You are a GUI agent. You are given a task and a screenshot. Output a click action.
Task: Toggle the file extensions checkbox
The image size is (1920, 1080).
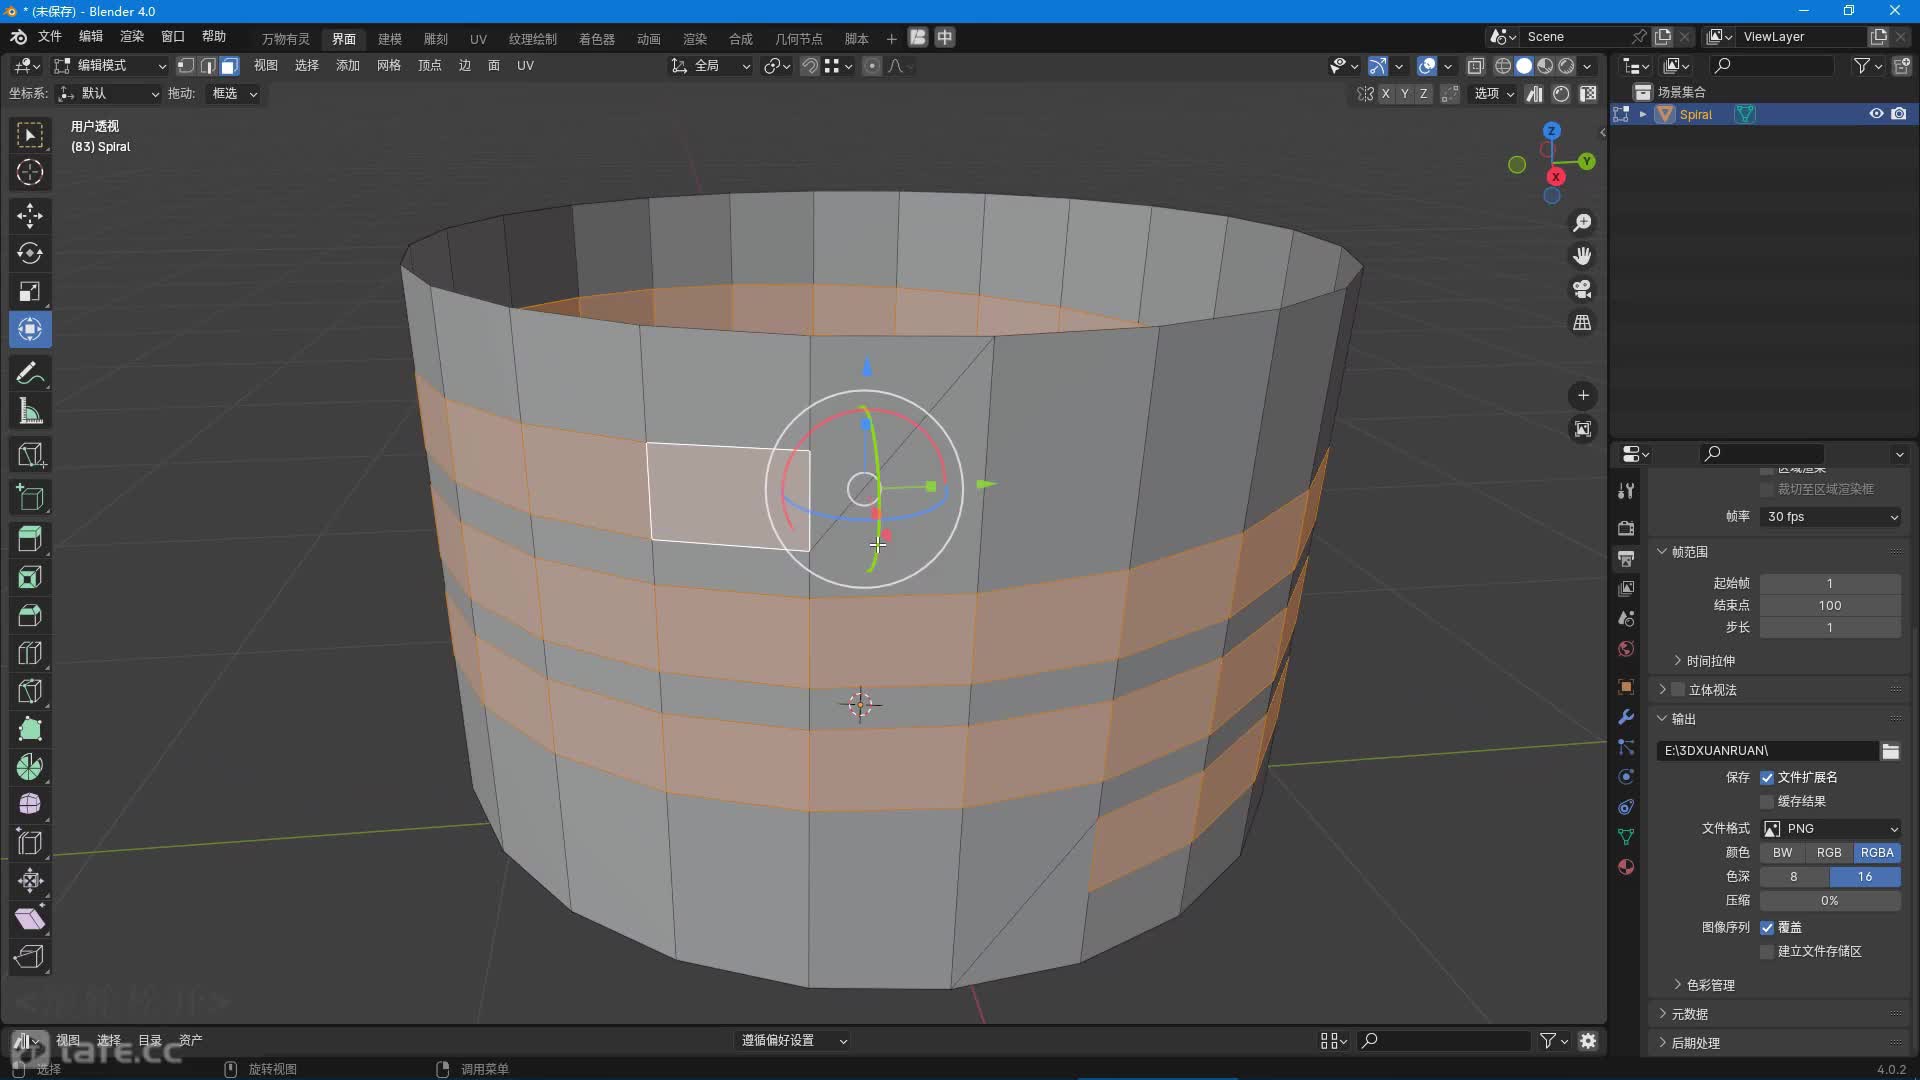[1767, 778]
